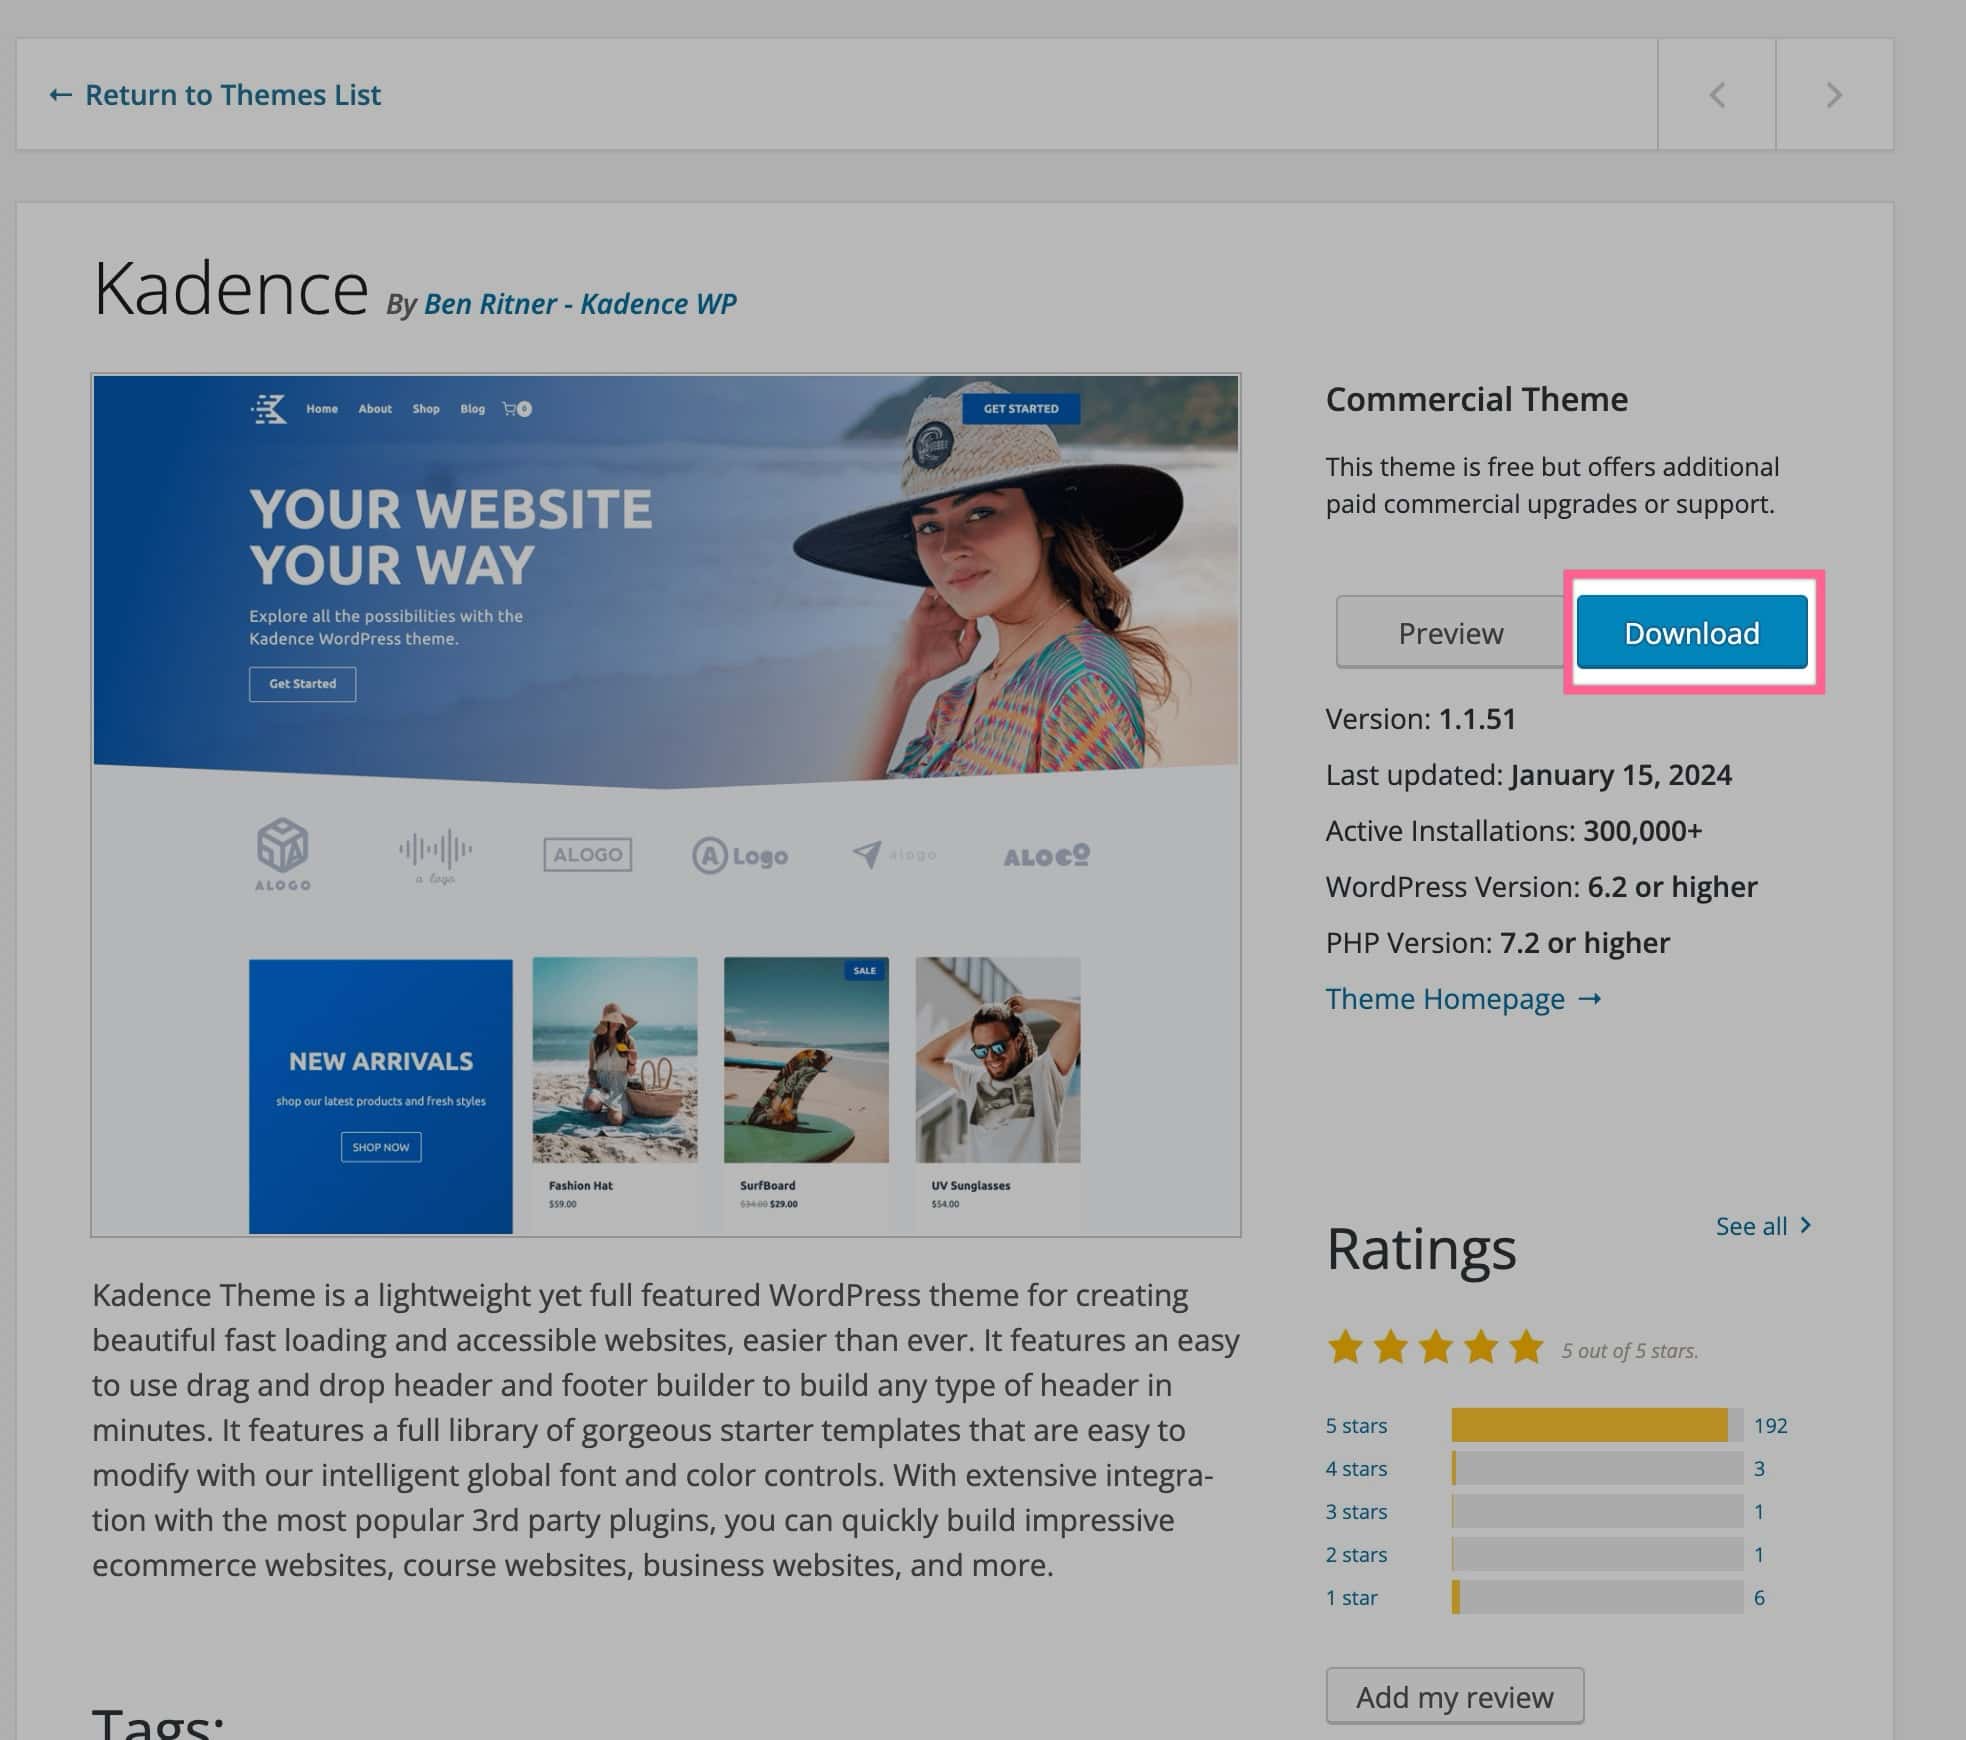Viewport: 1966px width, 1740px height.
Task: Click the arrow beside Theme Homepage
Action: 1590,998
